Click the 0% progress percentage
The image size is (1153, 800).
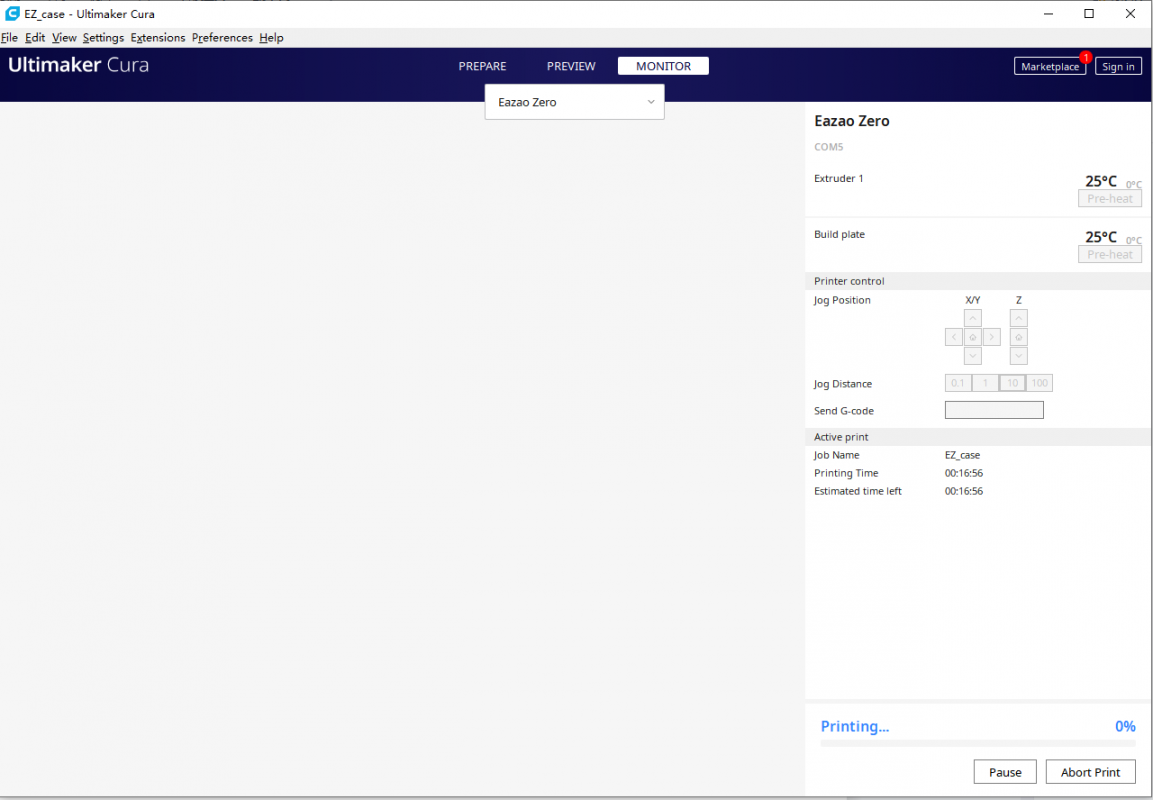pyautogui.click(x=1125, y=726)
